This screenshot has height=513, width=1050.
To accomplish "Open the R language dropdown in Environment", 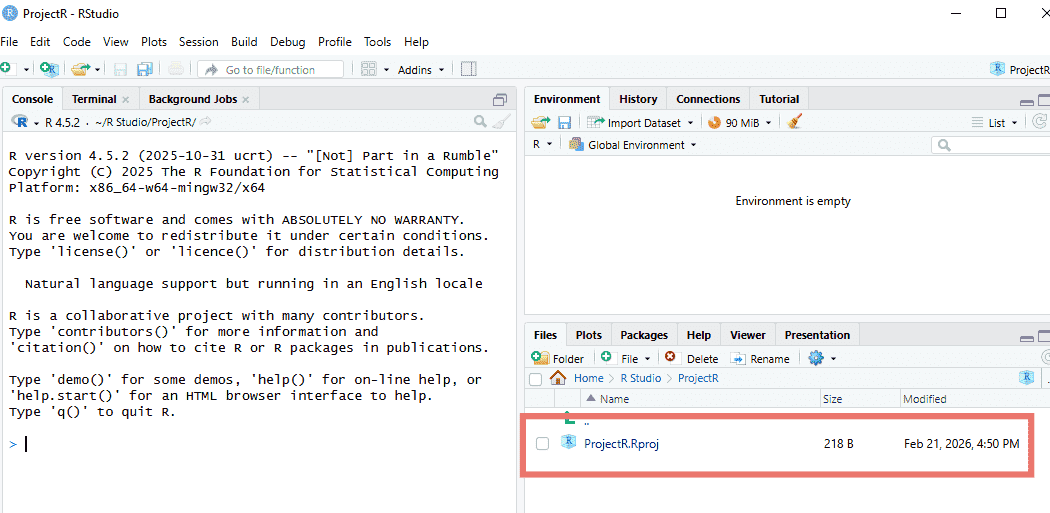I will 542,144.
